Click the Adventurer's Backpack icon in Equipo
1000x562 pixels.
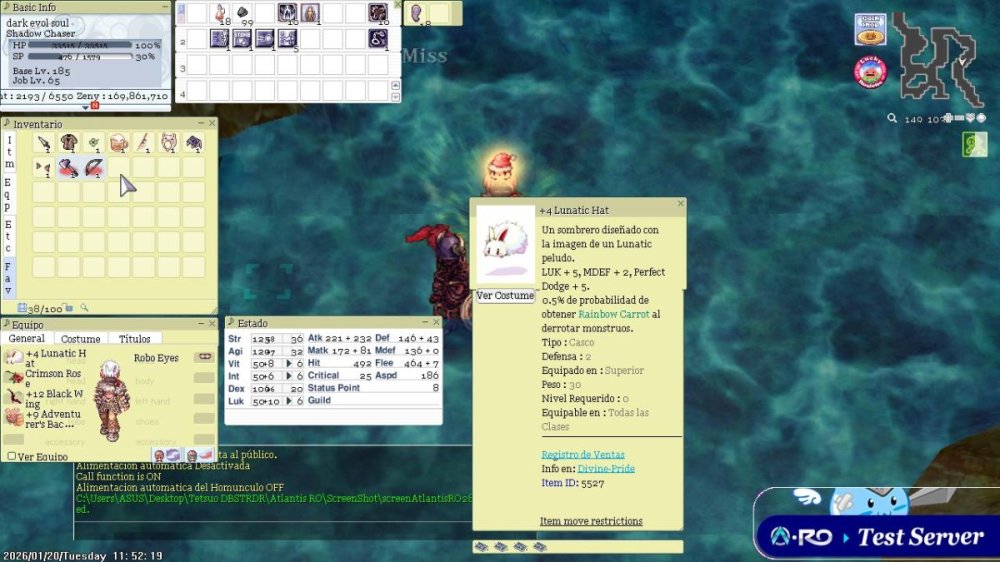click(x=14, y=418)
